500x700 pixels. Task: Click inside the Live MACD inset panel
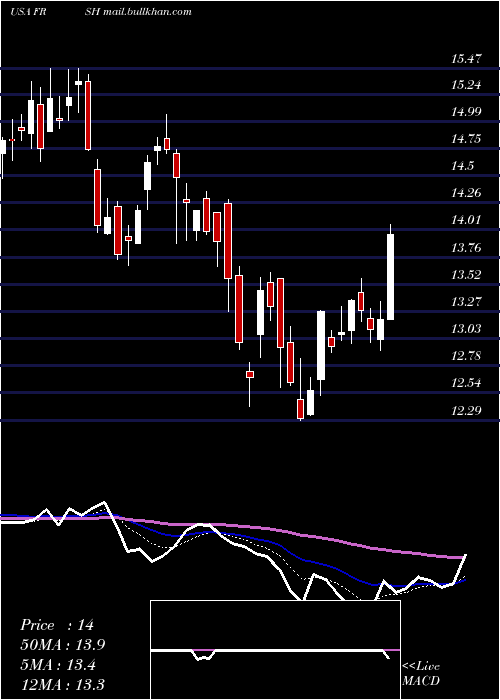275,650
